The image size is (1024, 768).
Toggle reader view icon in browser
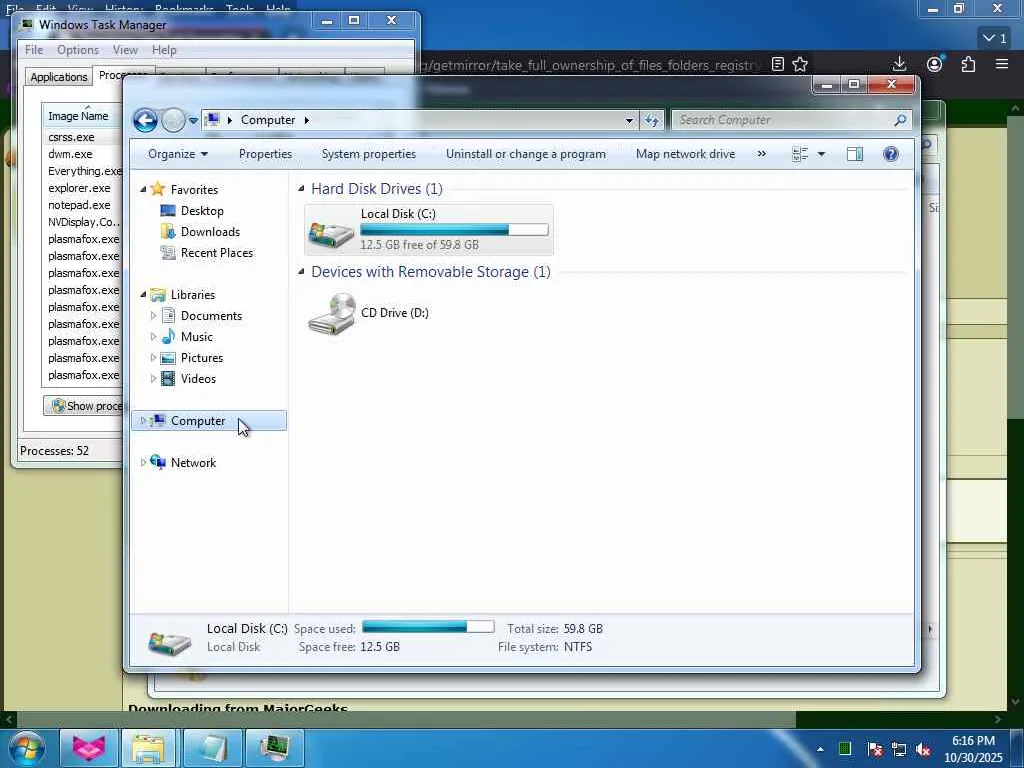click(x=777, y=64)
